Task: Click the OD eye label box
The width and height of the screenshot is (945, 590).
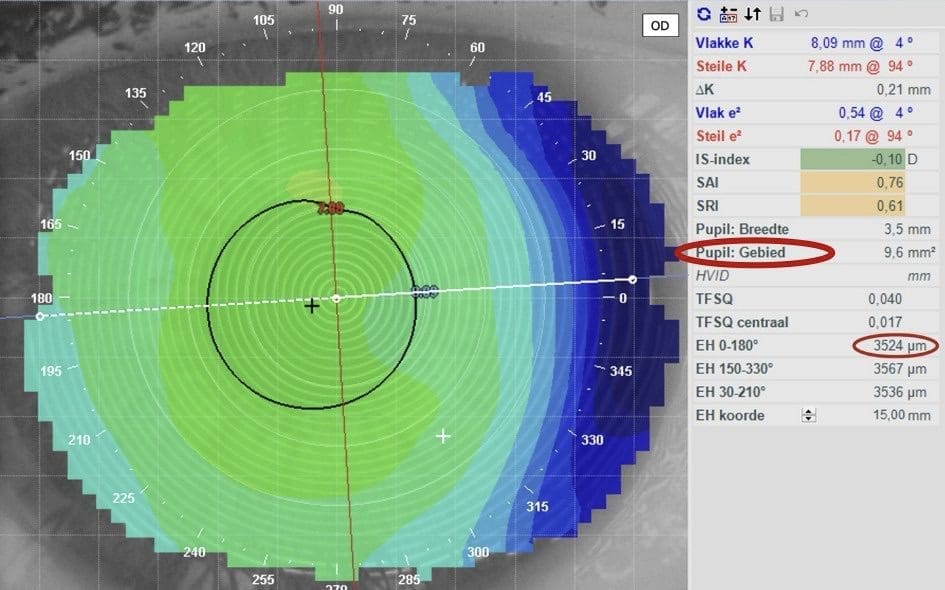Action: [660, 26]
